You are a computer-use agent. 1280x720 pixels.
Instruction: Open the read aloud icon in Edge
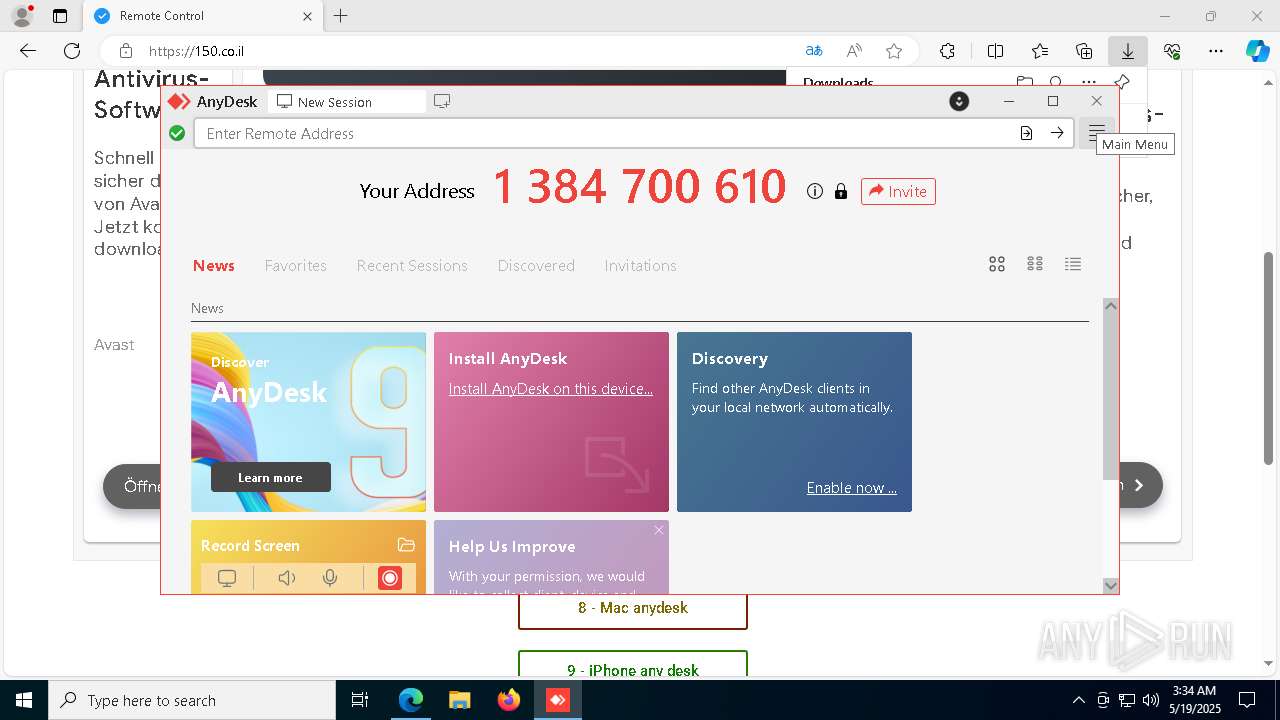point(854,51)
